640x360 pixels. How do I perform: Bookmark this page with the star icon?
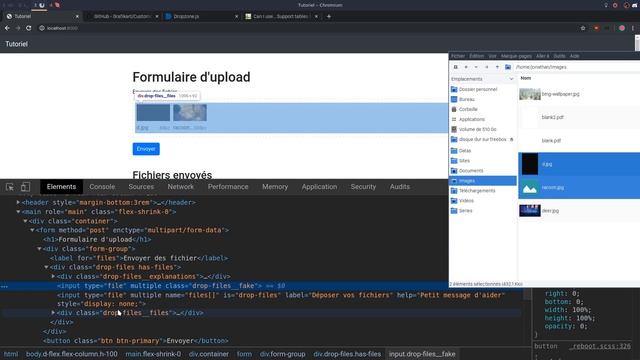click(583, 28)
